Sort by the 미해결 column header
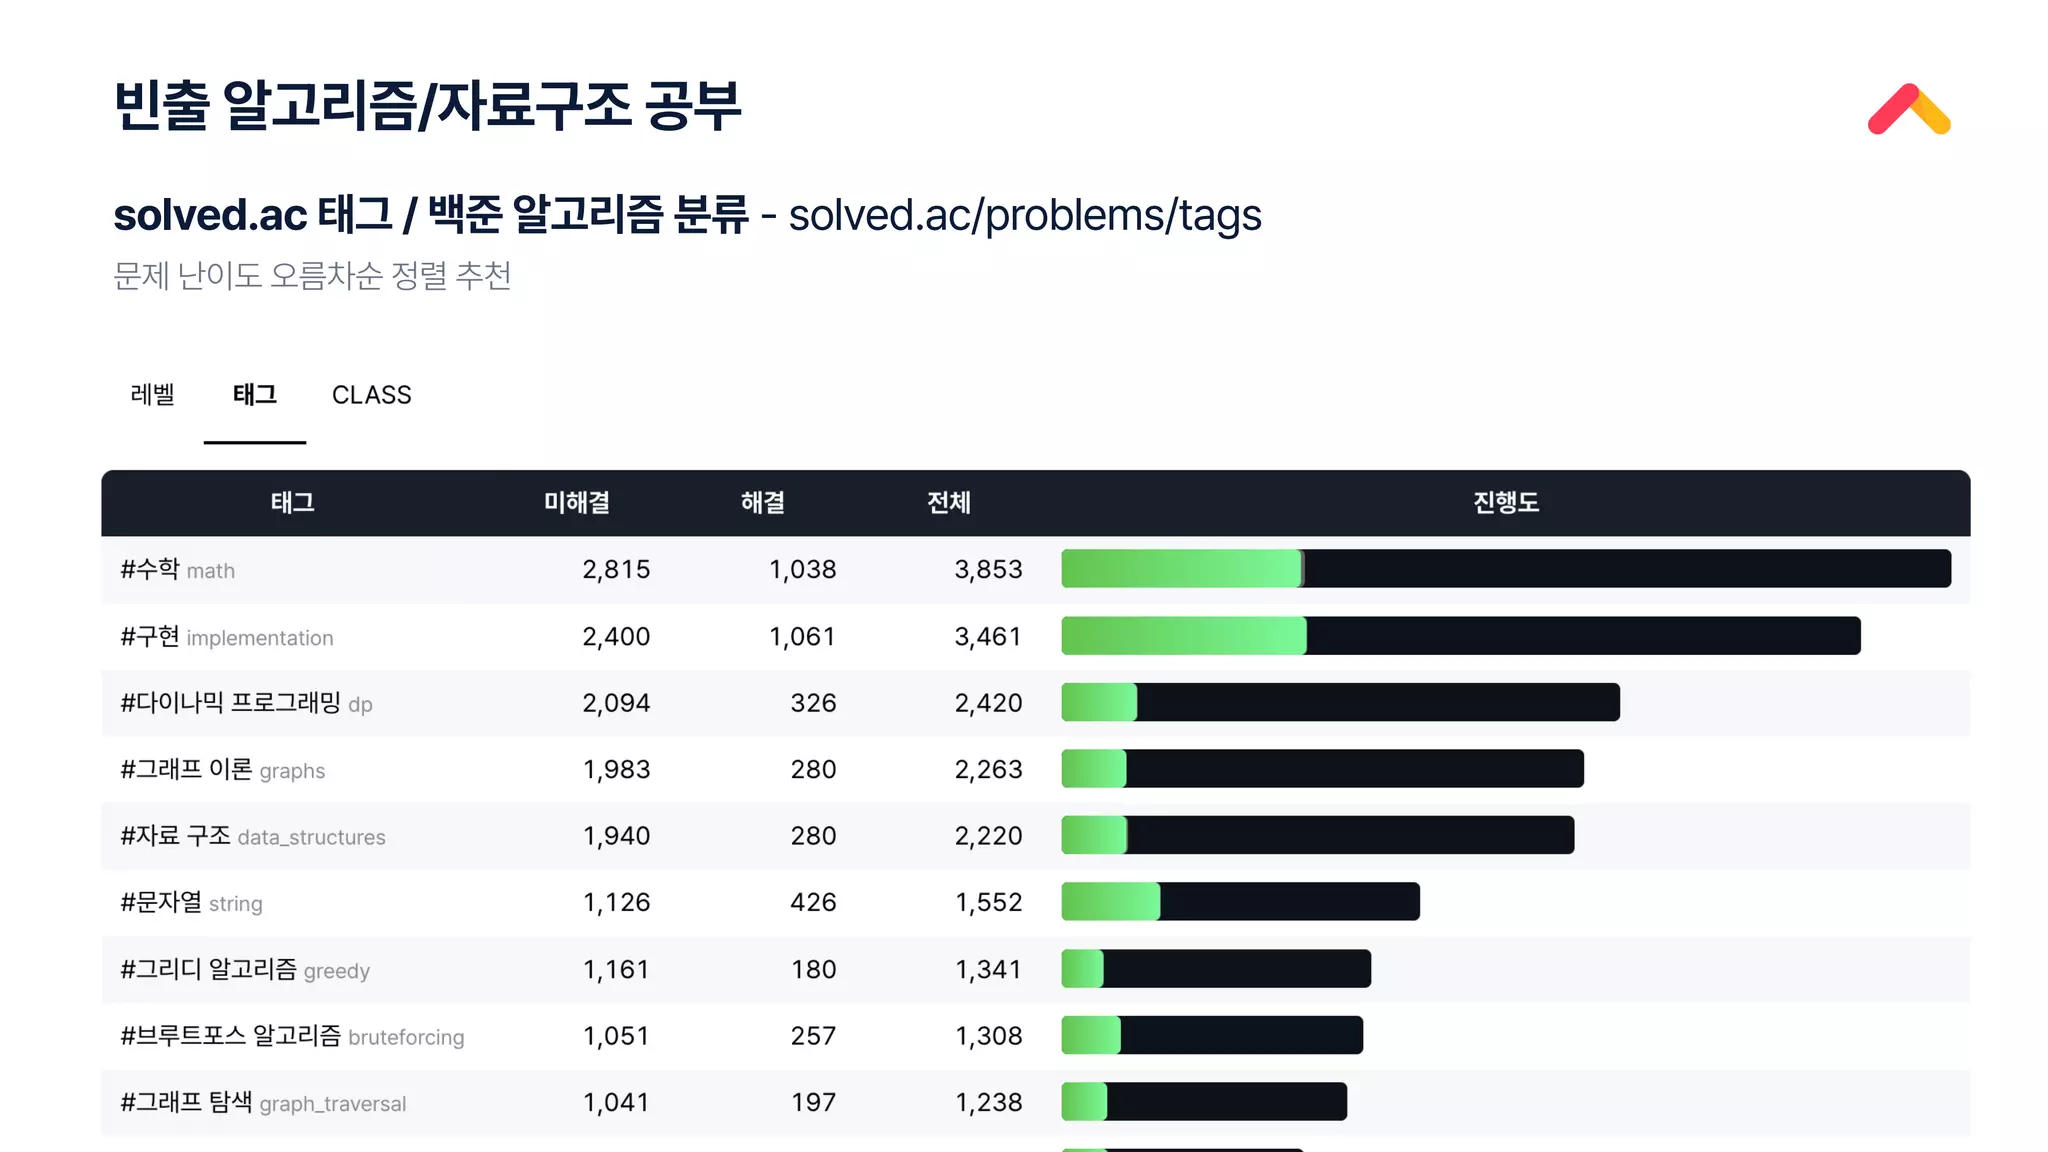This screenshot has width=2048, height=1152. (x=577, y=502)
